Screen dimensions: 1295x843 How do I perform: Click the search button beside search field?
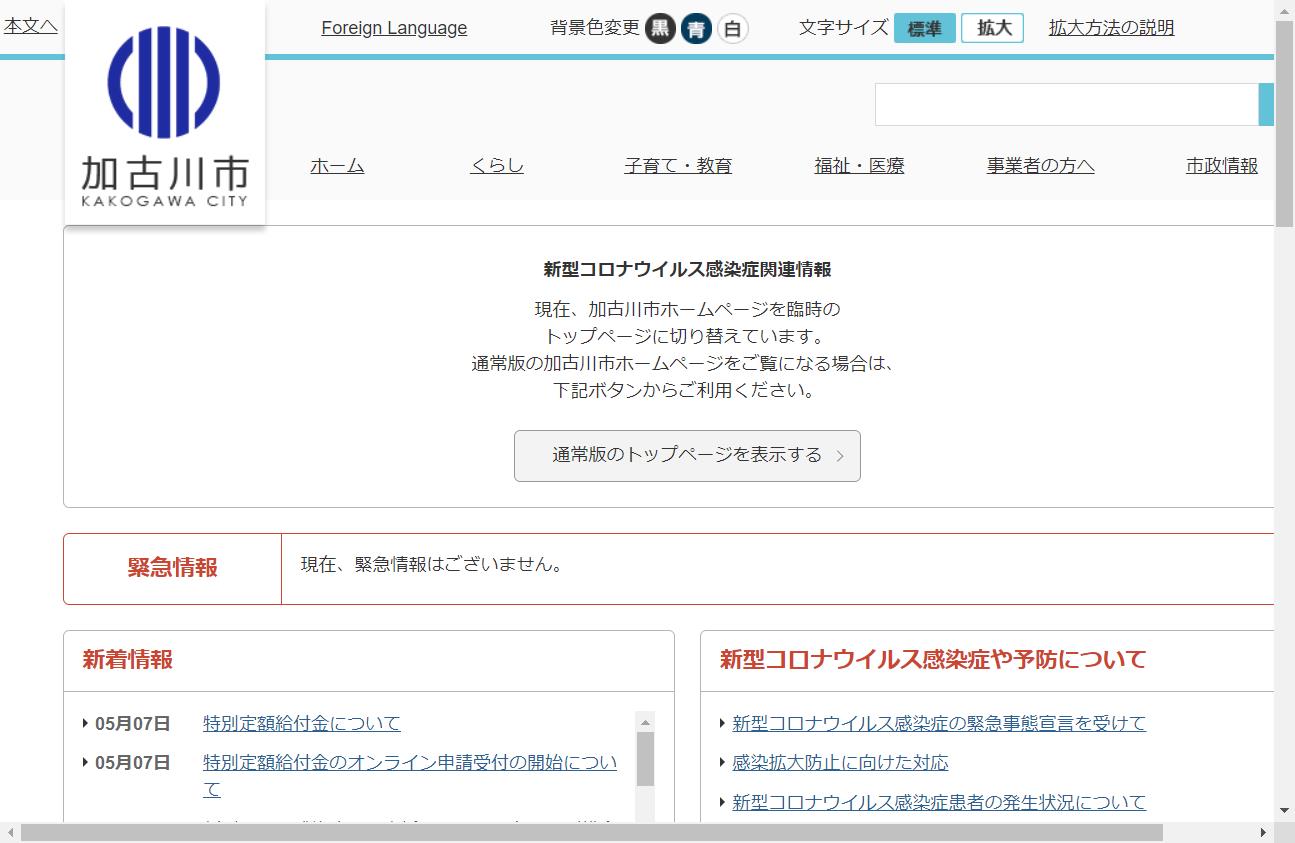click(x=1266, y=105)
